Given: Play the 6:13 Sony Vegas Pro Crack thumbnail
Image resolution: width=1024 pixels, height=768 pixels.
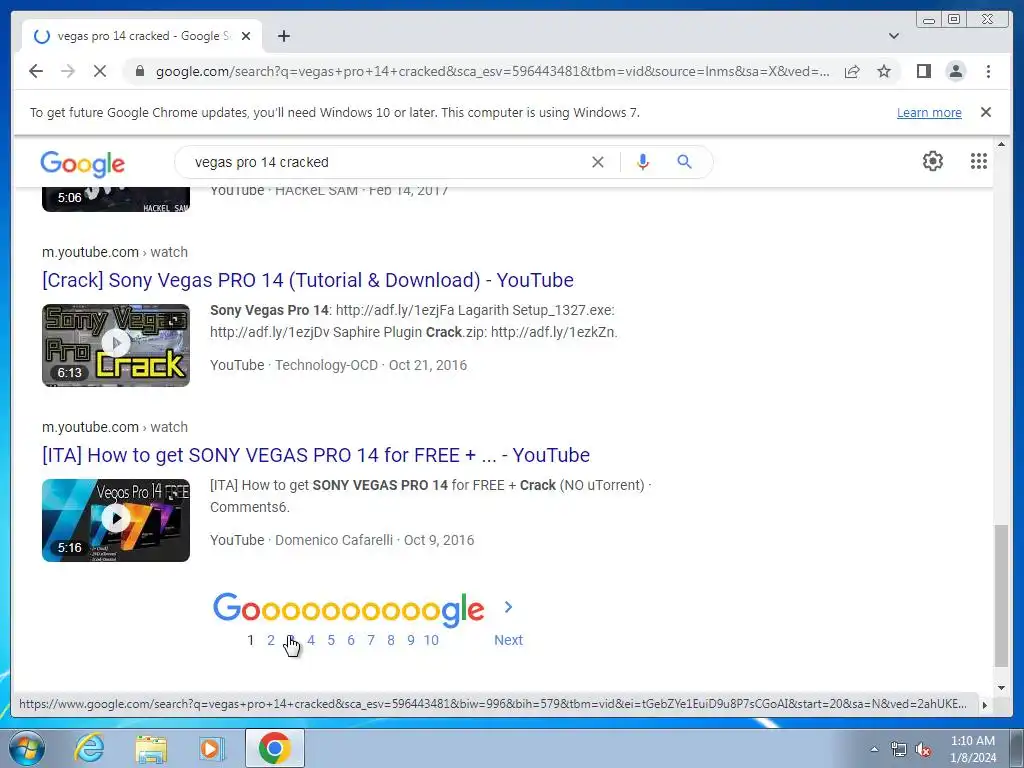Looking at the screenshot, I should [116, 345].
